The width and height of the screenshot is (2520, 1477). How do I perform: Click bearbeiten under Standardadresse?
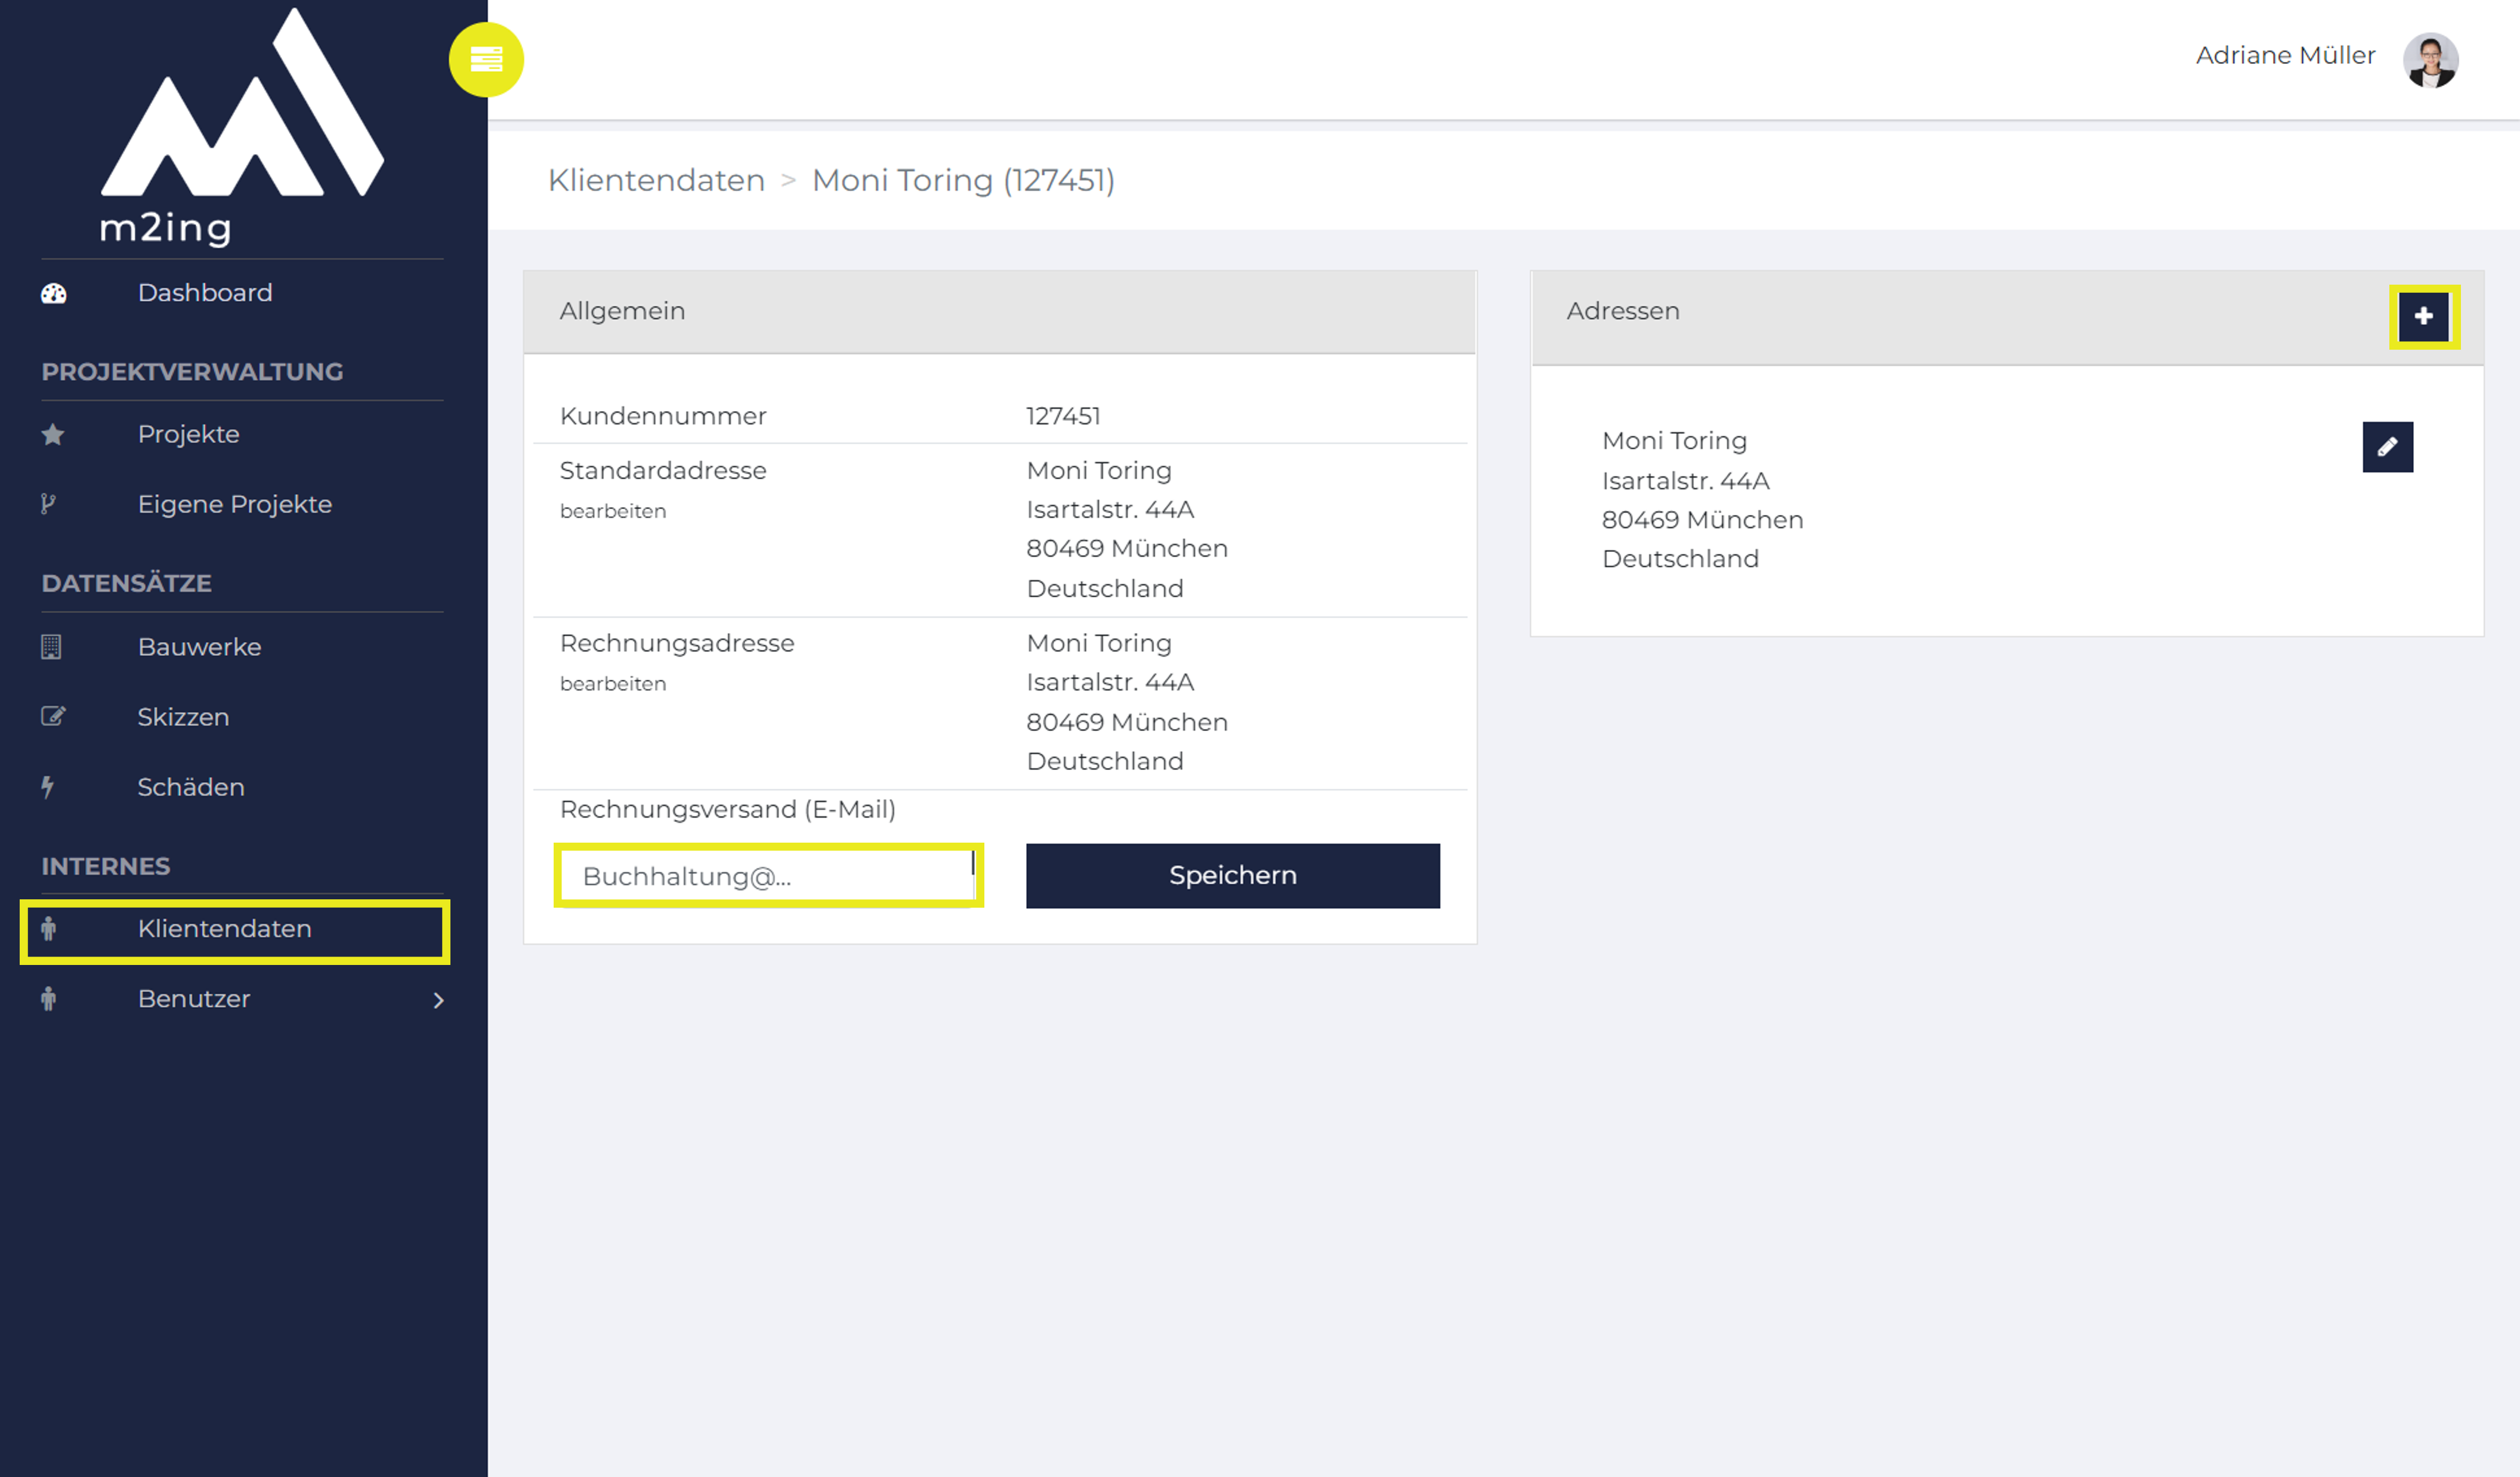pos(612,511)
